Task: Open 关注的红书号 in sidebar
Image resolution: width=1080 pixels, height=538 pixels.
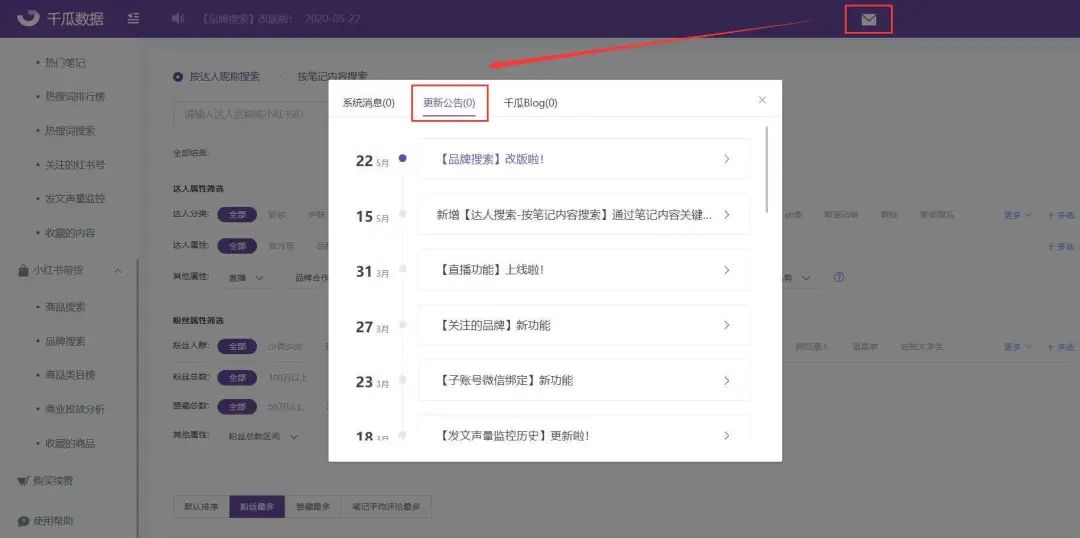Action: click(75, 165)
